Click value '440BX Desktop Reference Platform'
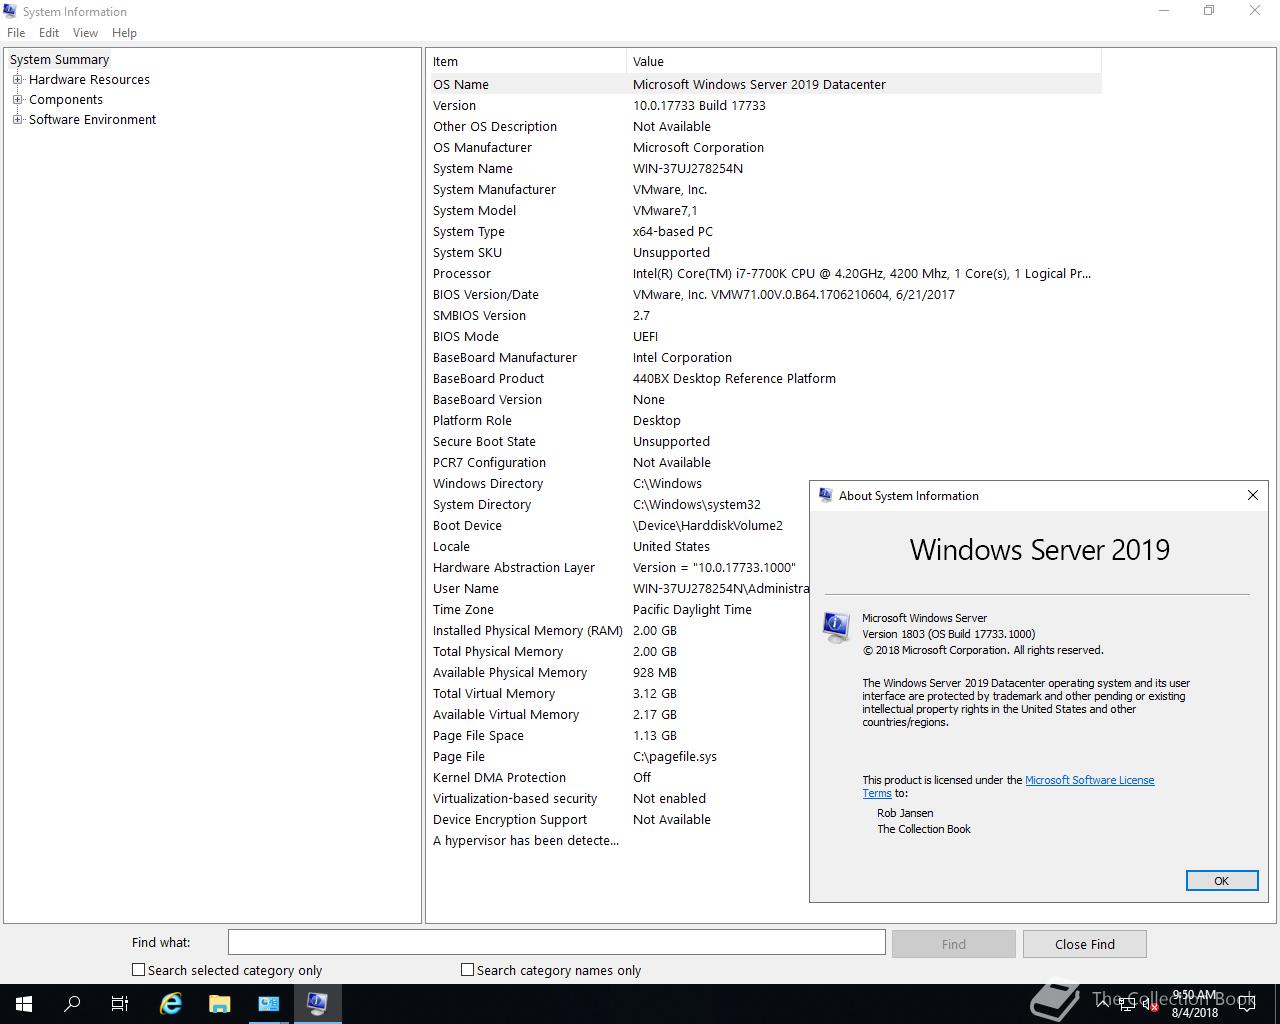 click(x=734, y=379)
